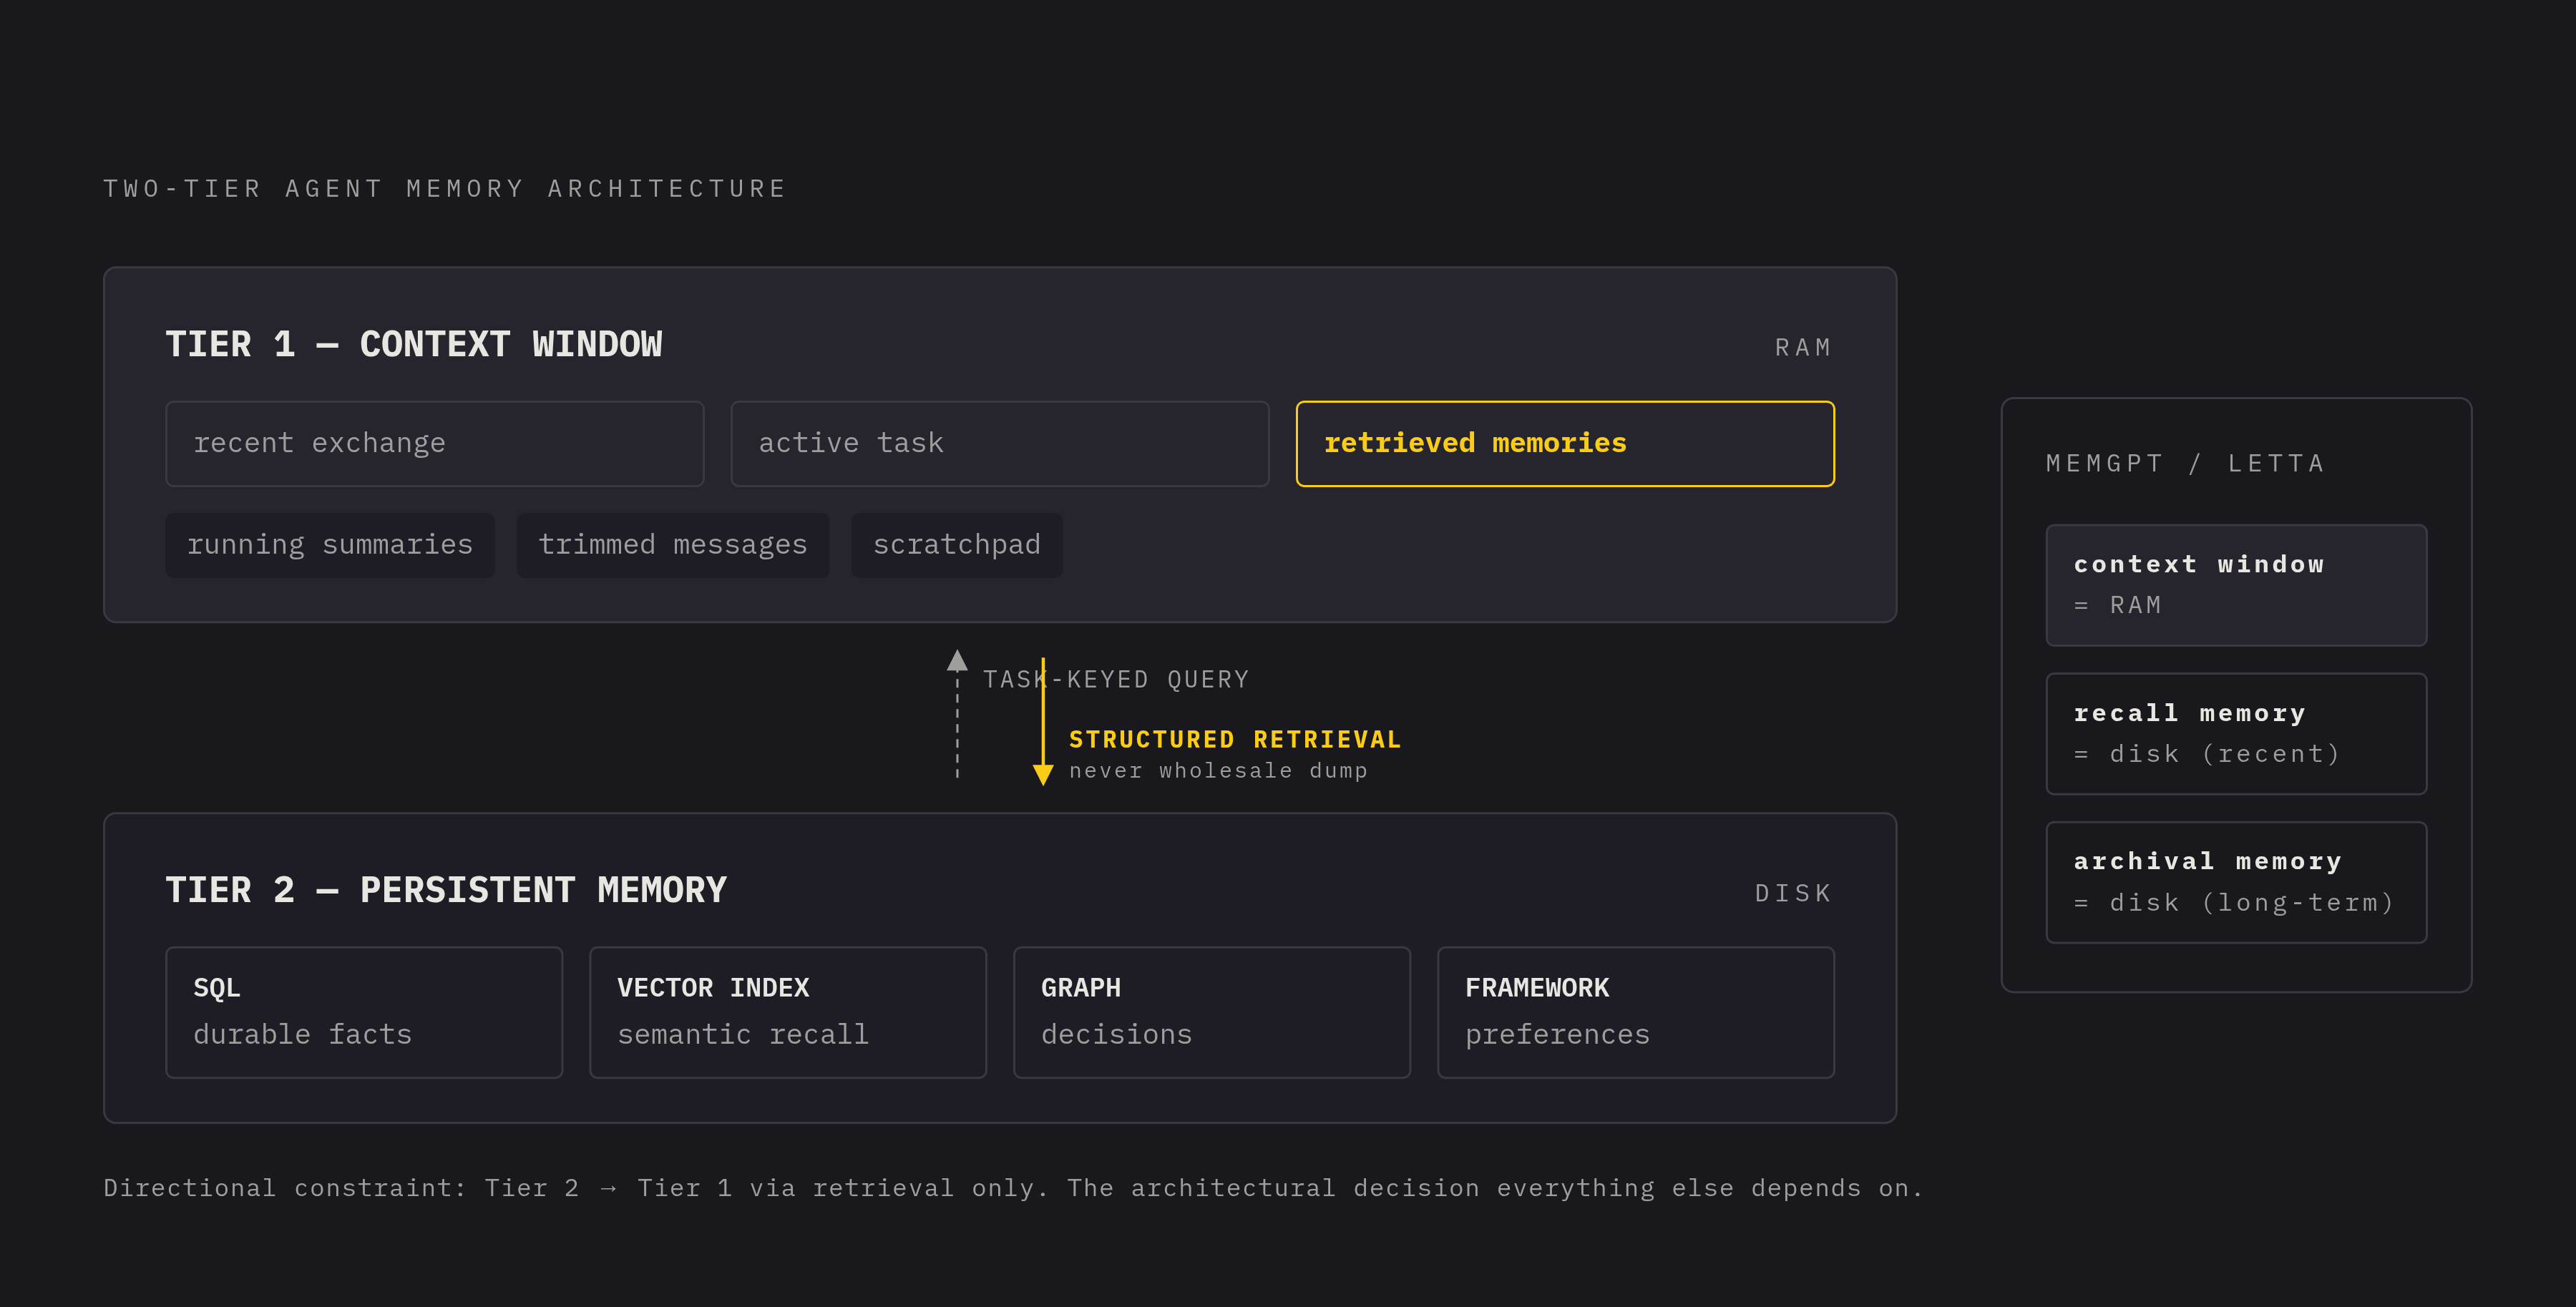Image resolution: width=2576 pixels, height=1307 pixels.
Task: Click the 'DISK' label in Tier 2
Action: point(1793,893)
